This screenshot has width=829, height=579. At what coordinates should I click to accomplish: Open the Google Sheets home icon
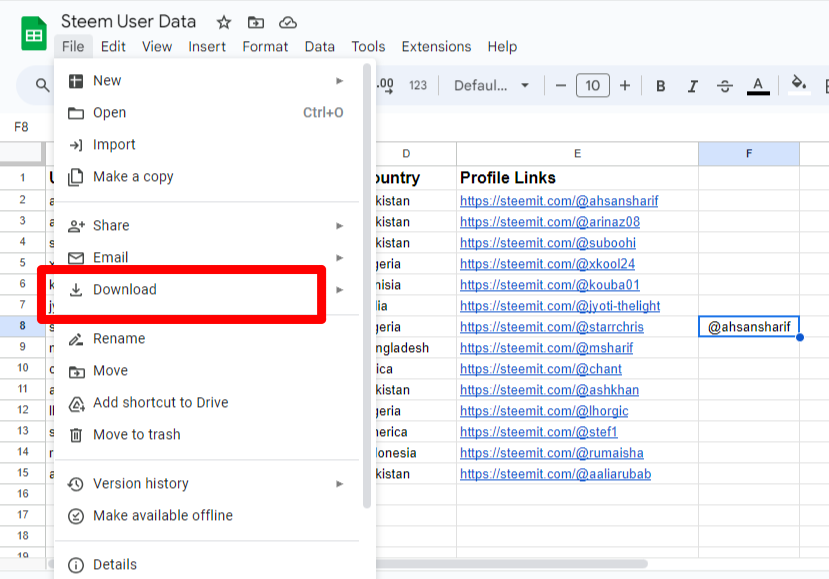(x=34, y=34)
